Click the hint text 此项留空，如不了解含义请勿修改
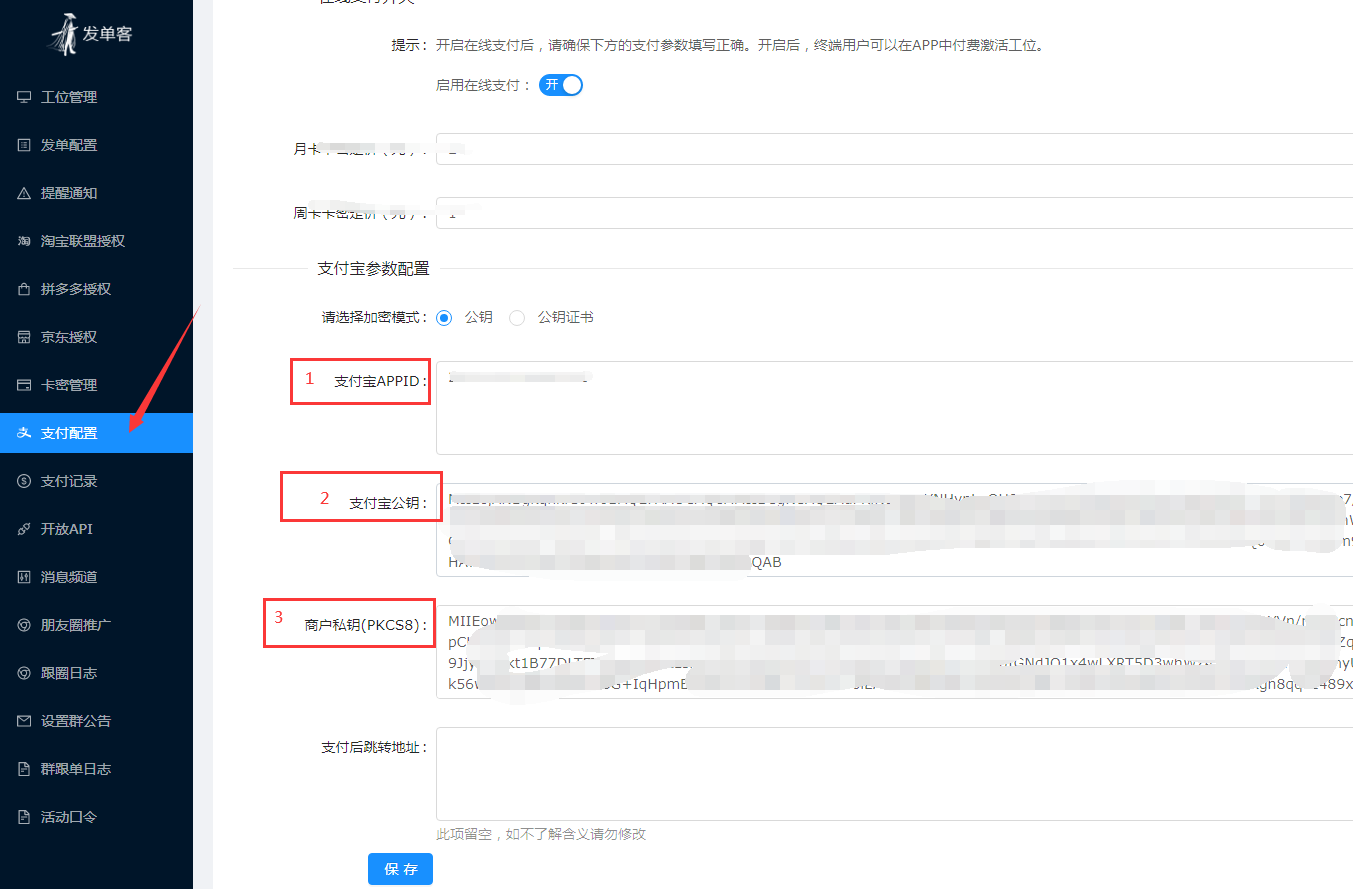This screenshot has height=889, width=1353. tap(541, 834)
